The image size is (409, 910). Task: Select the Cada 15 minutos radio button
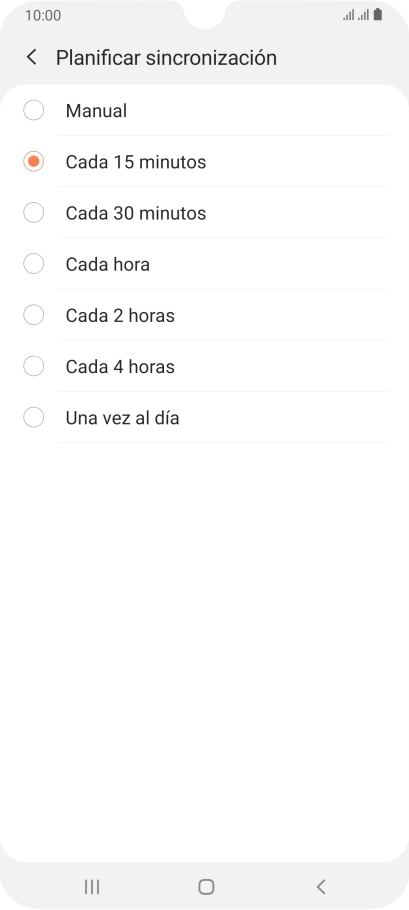(x=34, y=161)
